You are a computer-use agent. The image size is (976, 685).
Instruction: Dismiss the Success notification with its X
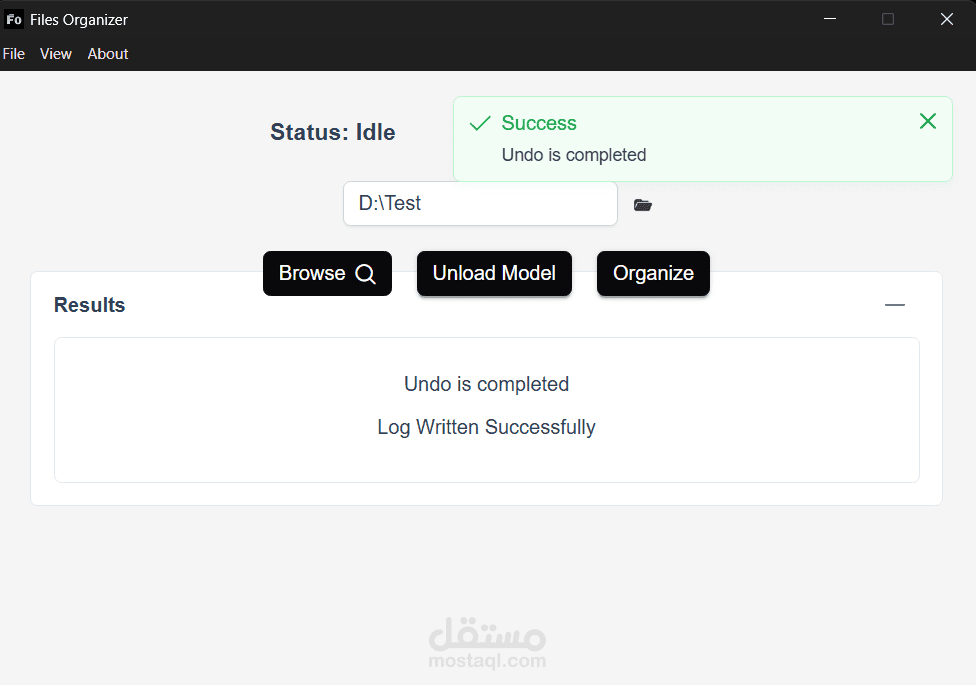(927, 121)
